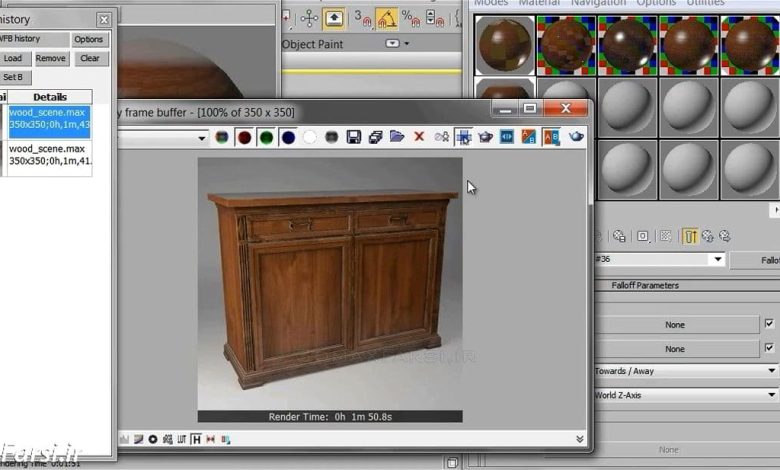780x470 pixels.
Task: Switch to RGB color channel in VFB
Action: click(222, 137)
